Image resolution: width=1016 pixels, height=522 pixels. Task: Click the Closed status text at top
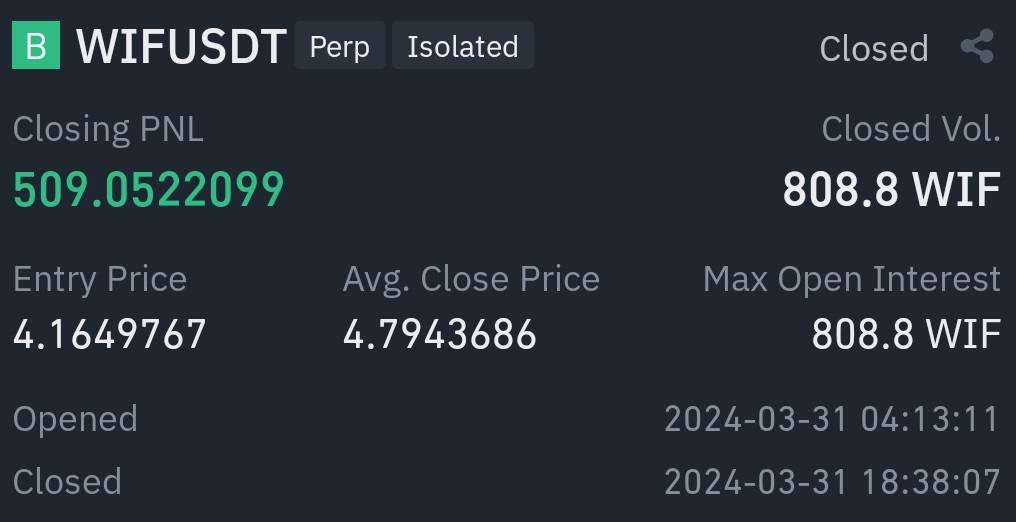click(x=873, y=48)
